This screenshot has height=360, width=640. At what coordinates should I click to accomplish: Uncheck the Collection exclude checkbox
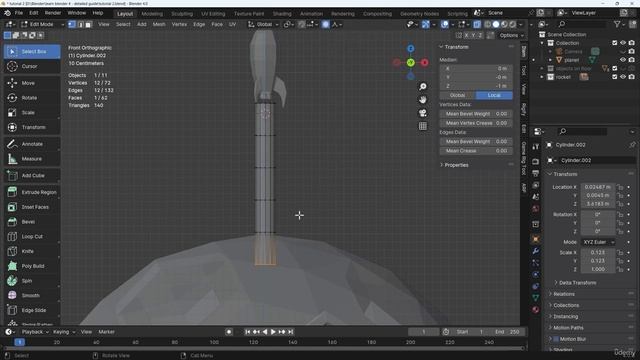click(x=615, y=43)
